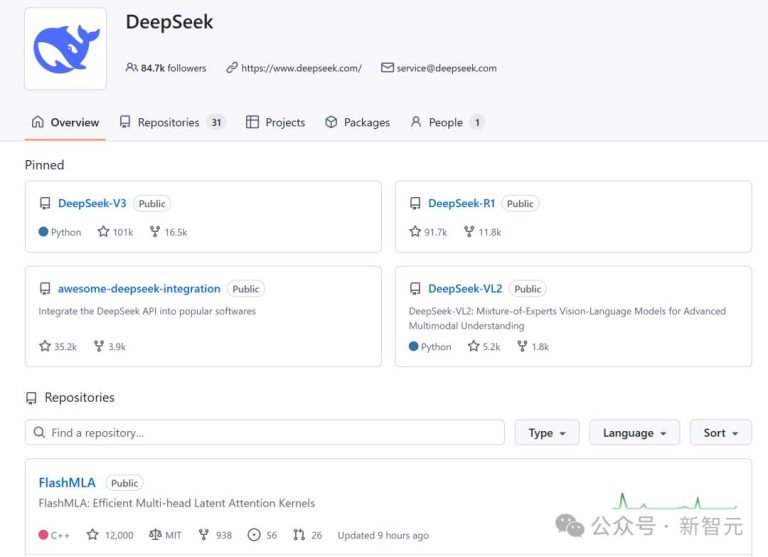Screen dimensions: 768x557
Task: Click the MIT license scale icon
Action: (155, 534)
